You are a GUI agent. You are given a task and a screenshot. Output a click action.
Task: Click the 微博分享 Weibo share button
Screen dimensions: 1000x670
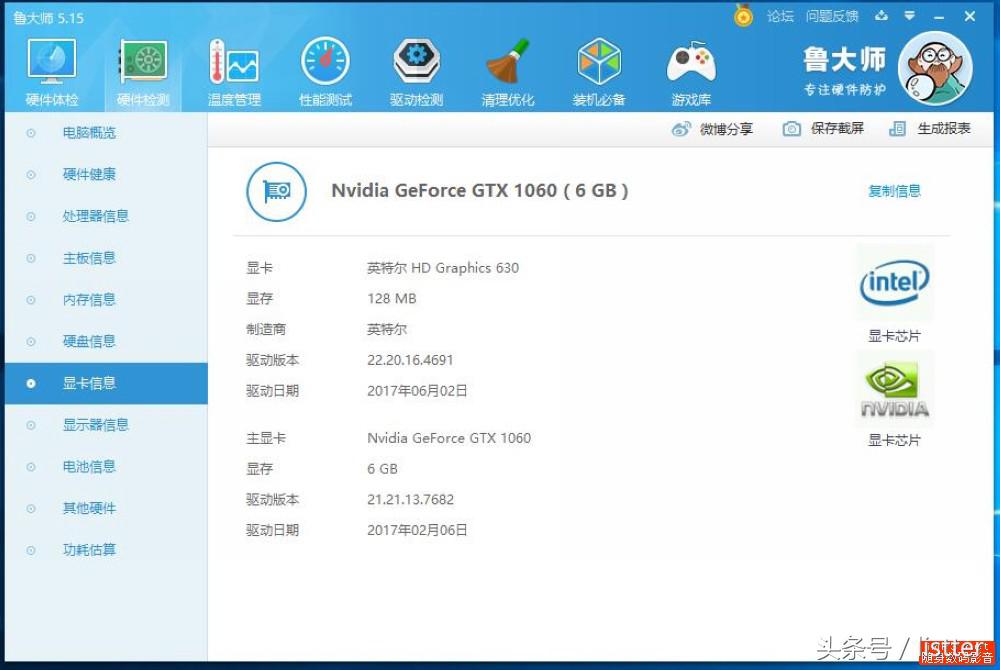pos(712,129)
